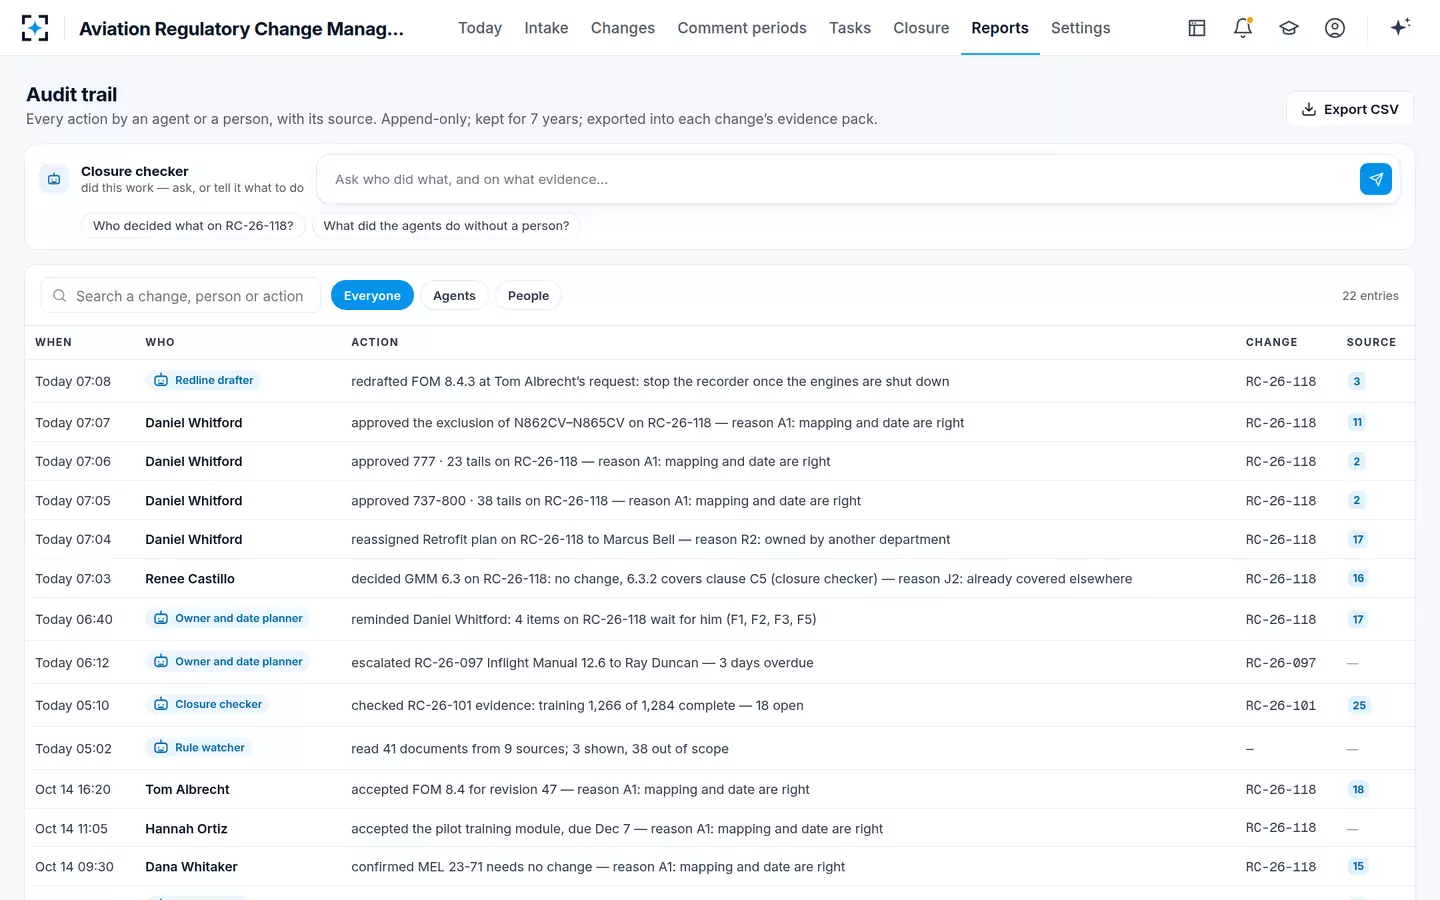Filter entries to Agents
Viewport: 1440px width, 900px height.
click(x=454, y=295)
